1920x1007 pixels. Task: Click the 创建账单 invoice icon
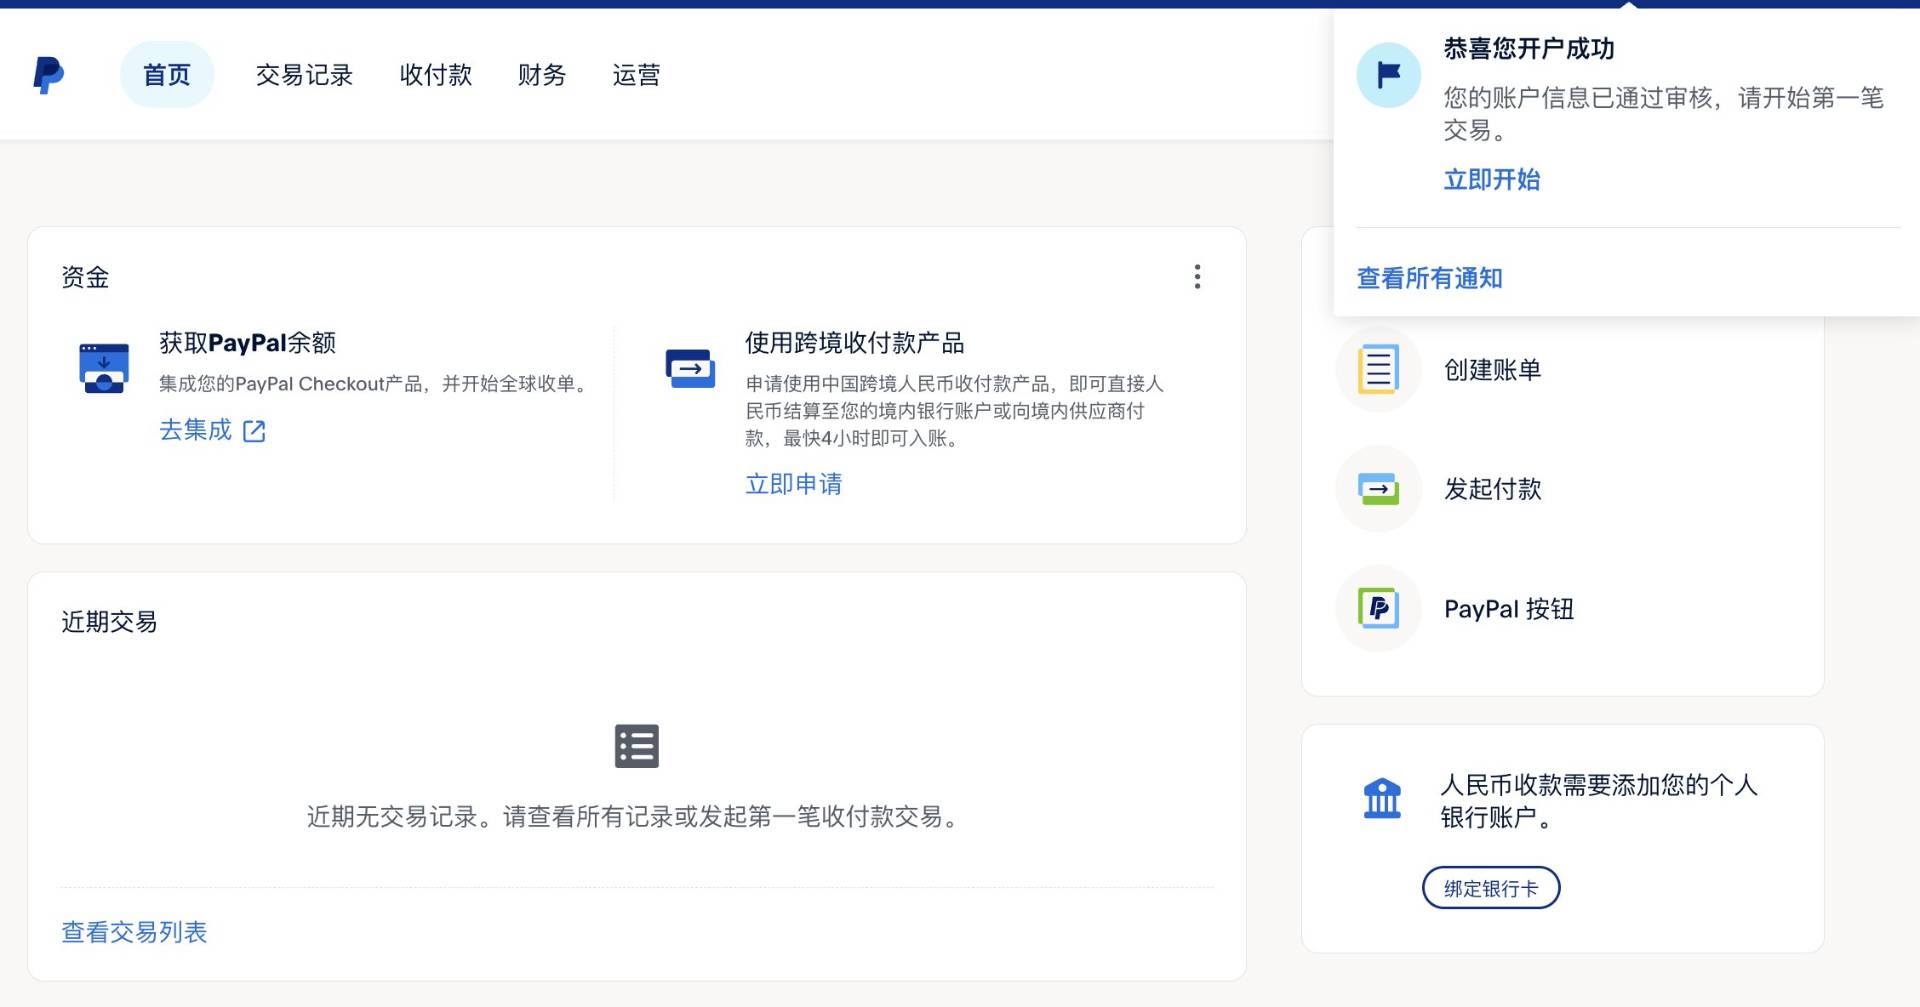tap(1378, 369)
